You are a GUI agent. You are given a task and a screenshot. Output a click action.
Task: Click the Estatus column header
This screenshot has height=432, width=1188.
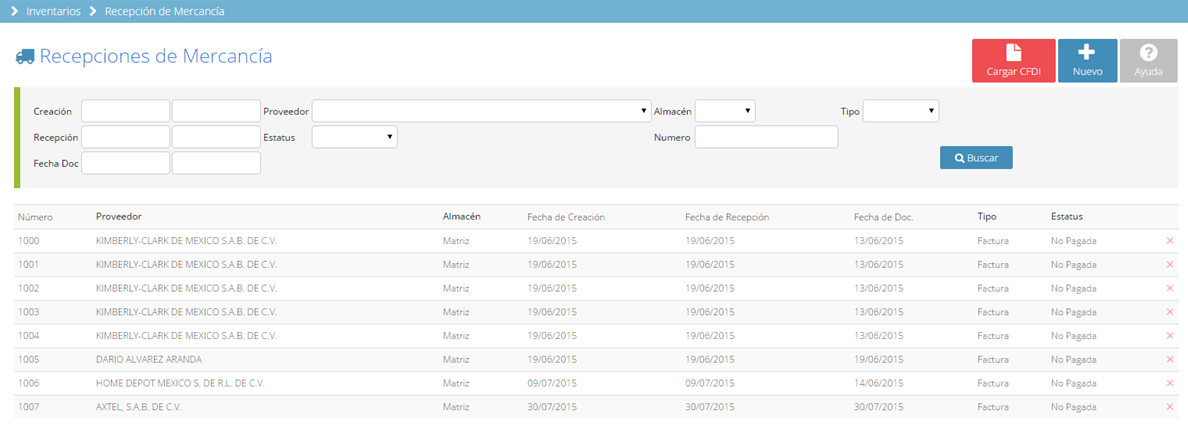click(x=1067, y=217)
